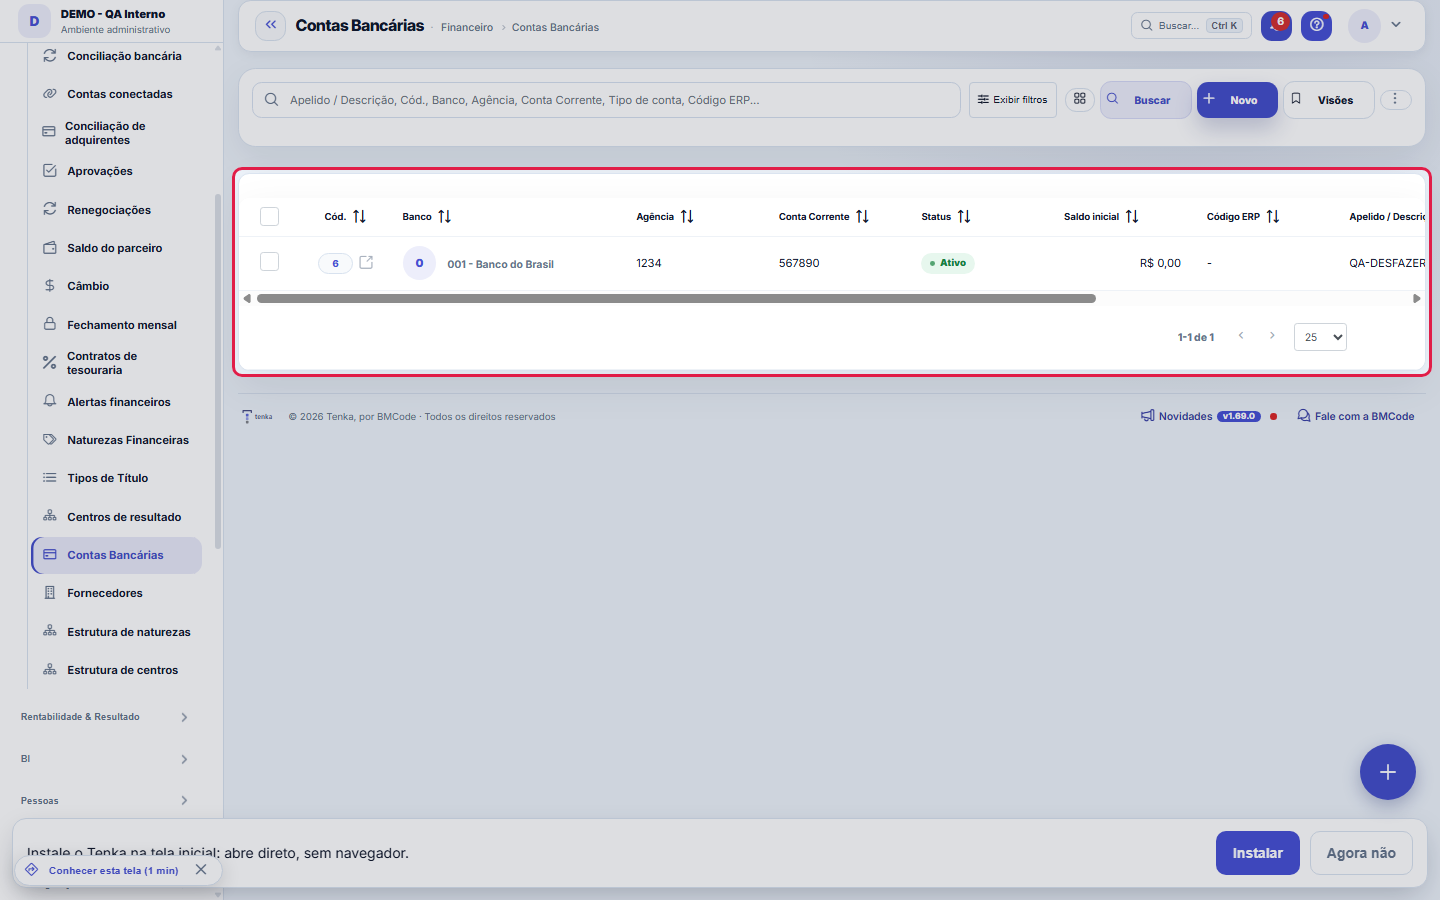
Task: Sort by Código ERP column arrows
Action: point(1273,217)
